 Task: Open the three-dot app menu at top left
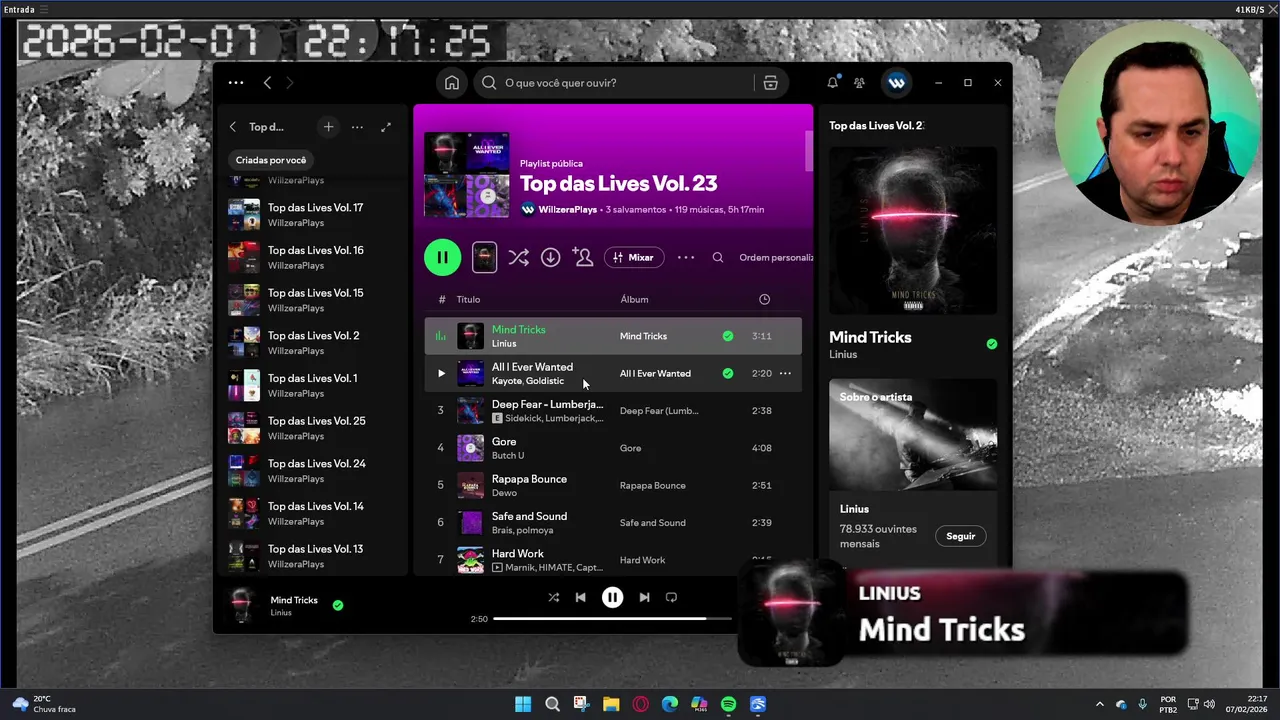click(236, 83)
